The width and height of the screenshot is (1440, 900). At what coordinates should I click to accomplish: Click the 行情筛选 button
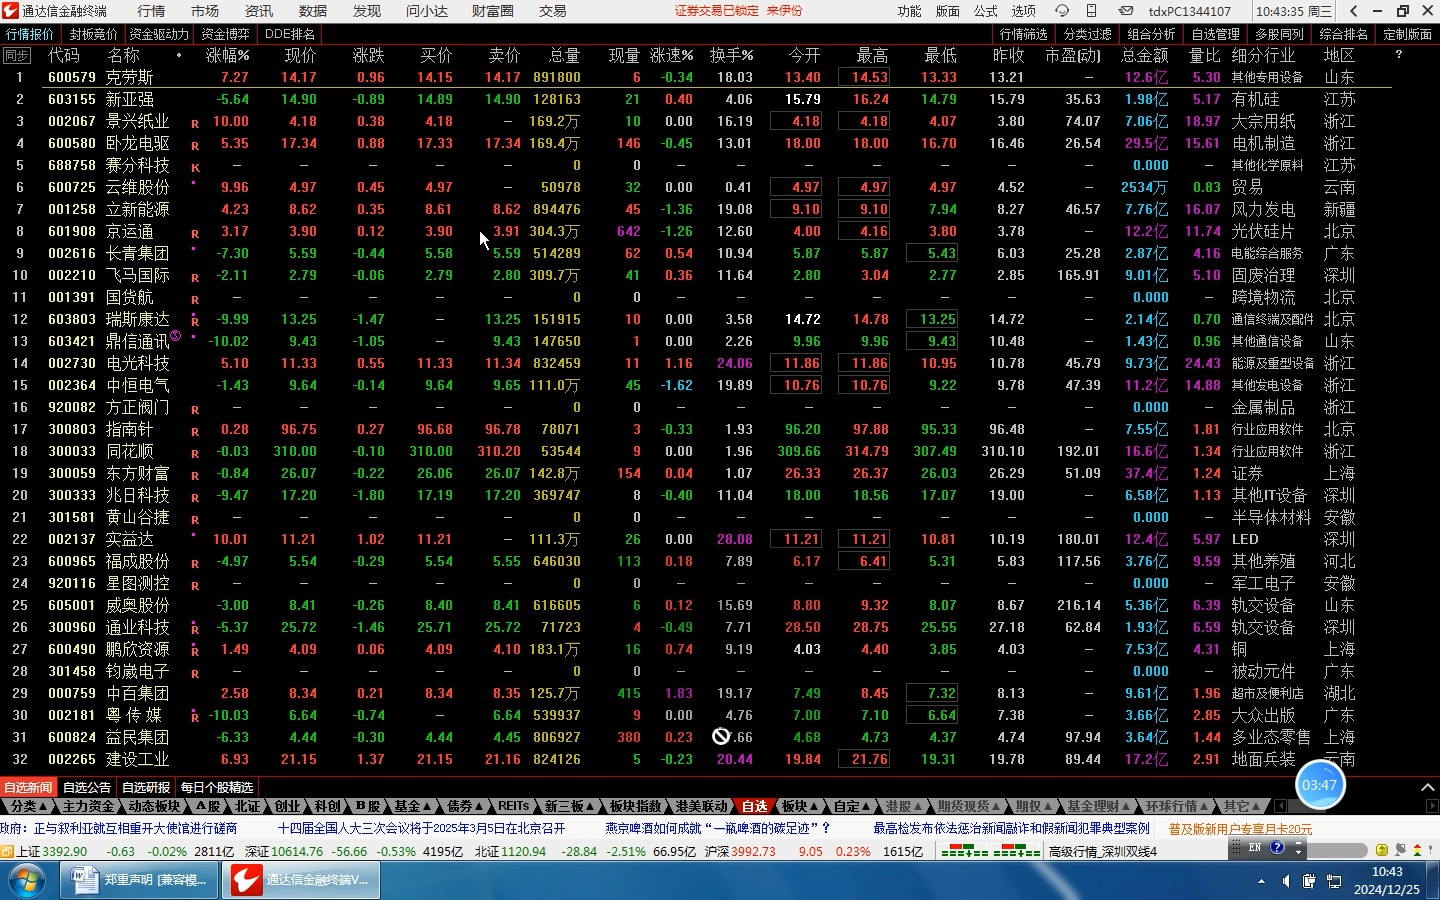click(x=1024, y=34)
